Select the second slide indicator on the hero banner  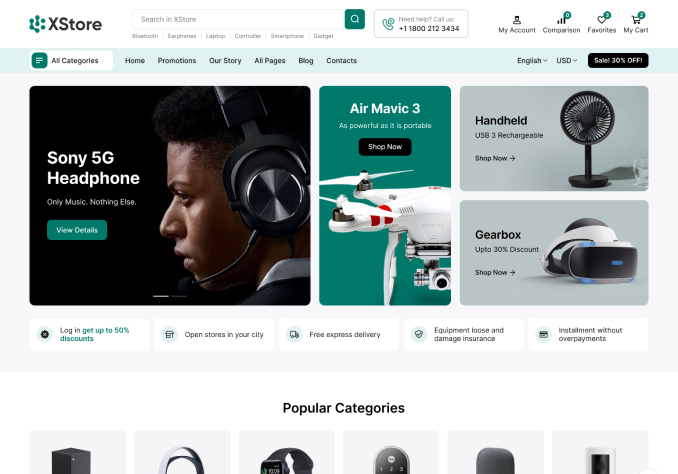[179, 296]
